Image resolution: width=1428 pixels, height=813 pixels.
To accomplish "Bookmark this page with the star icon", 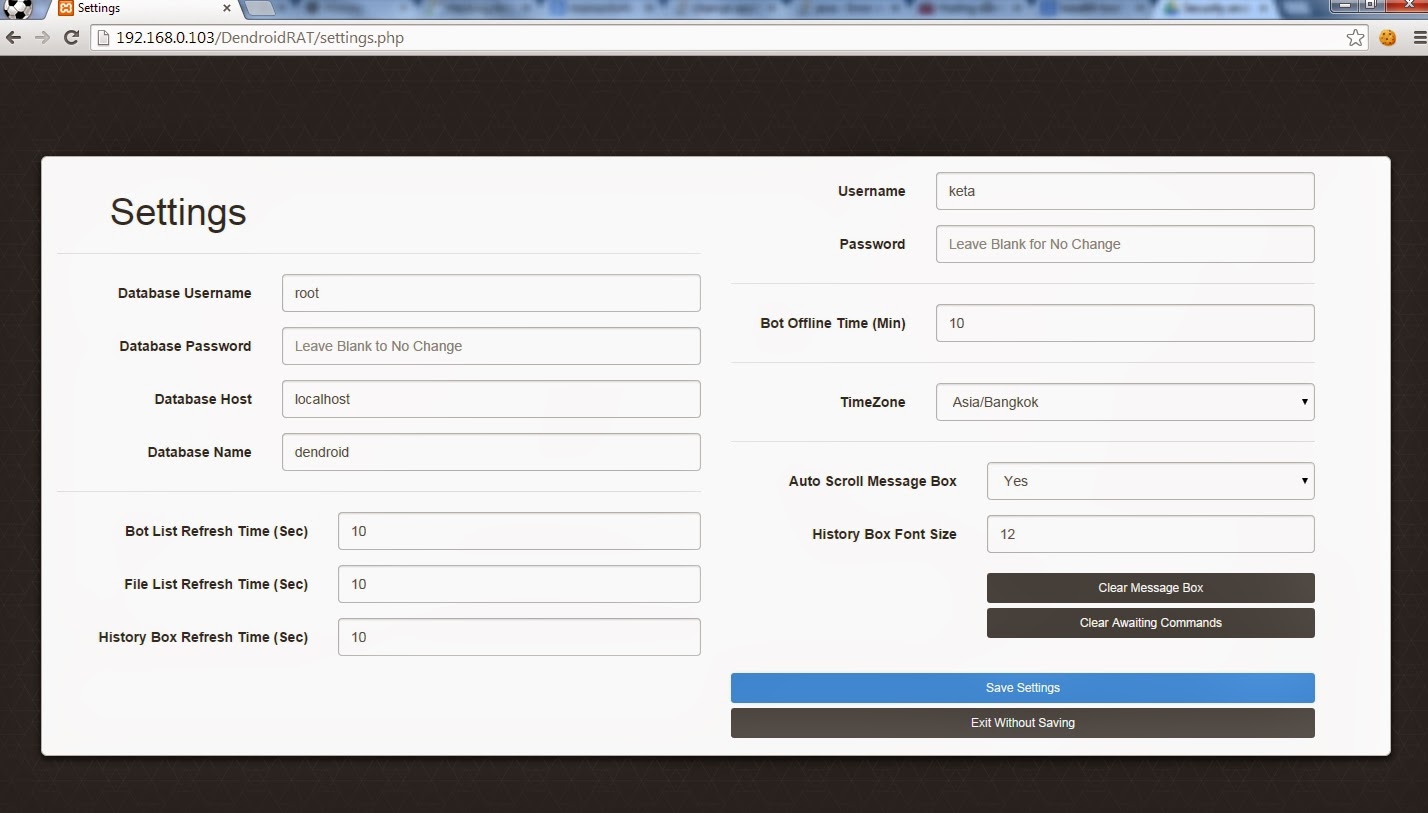I will point(1355,38).
